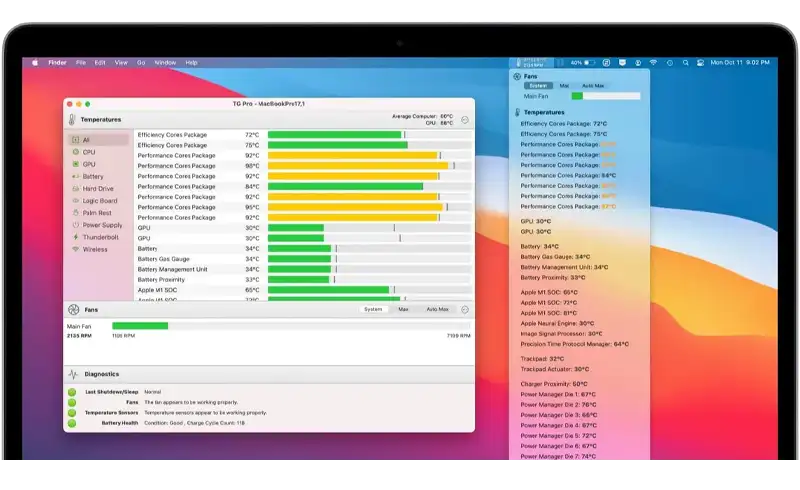
Task: Choose Auto Max in the dropdown Fans panel
Action: [592, 86]
